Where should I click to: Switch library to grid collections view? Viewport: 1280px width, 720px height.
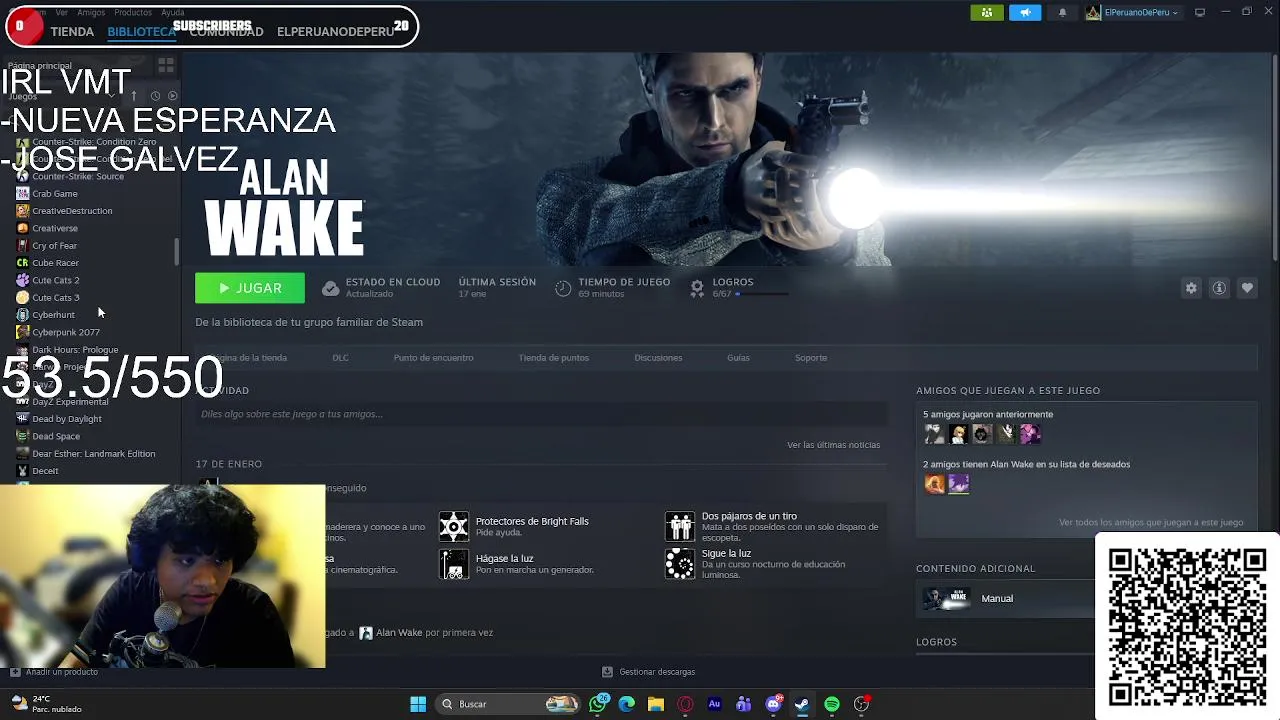(x=166, y=65)
